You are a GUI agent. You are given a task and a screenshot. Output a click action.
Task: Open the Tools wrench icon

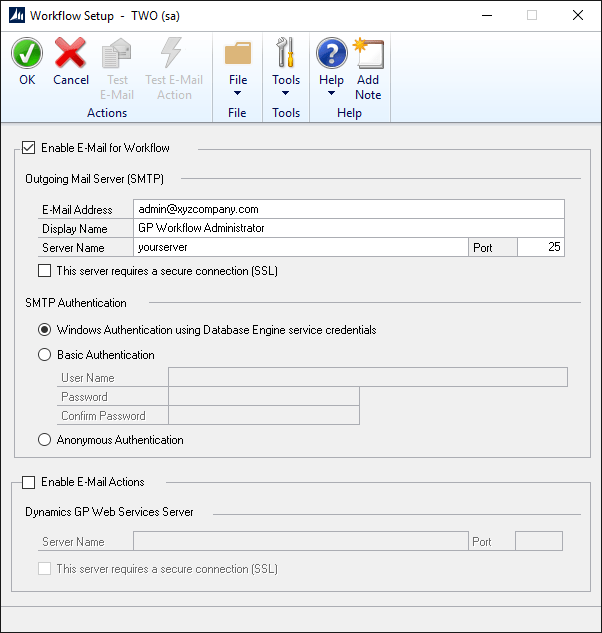point(286,54)
